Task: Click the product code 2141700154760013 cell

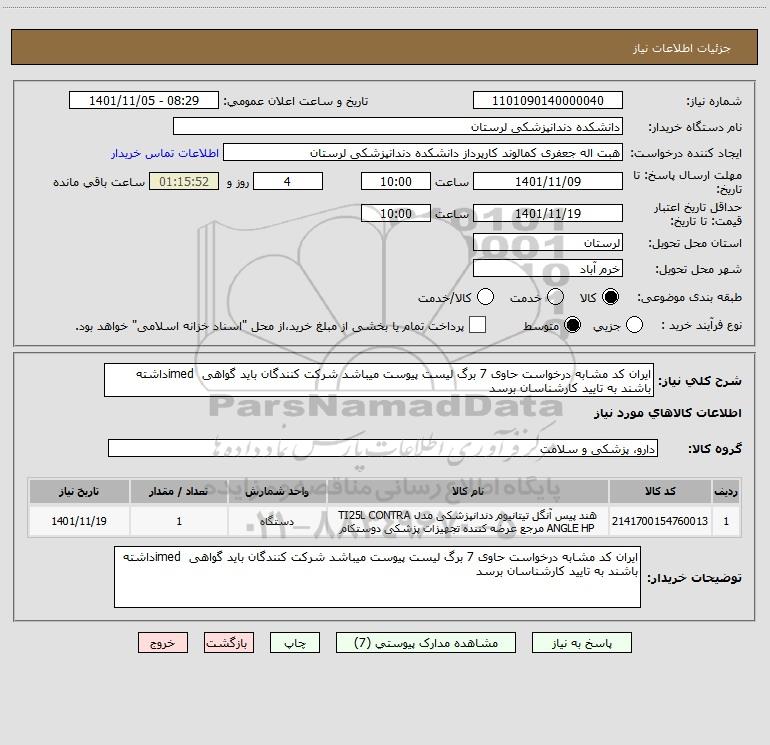Action: tap(660, 521)
